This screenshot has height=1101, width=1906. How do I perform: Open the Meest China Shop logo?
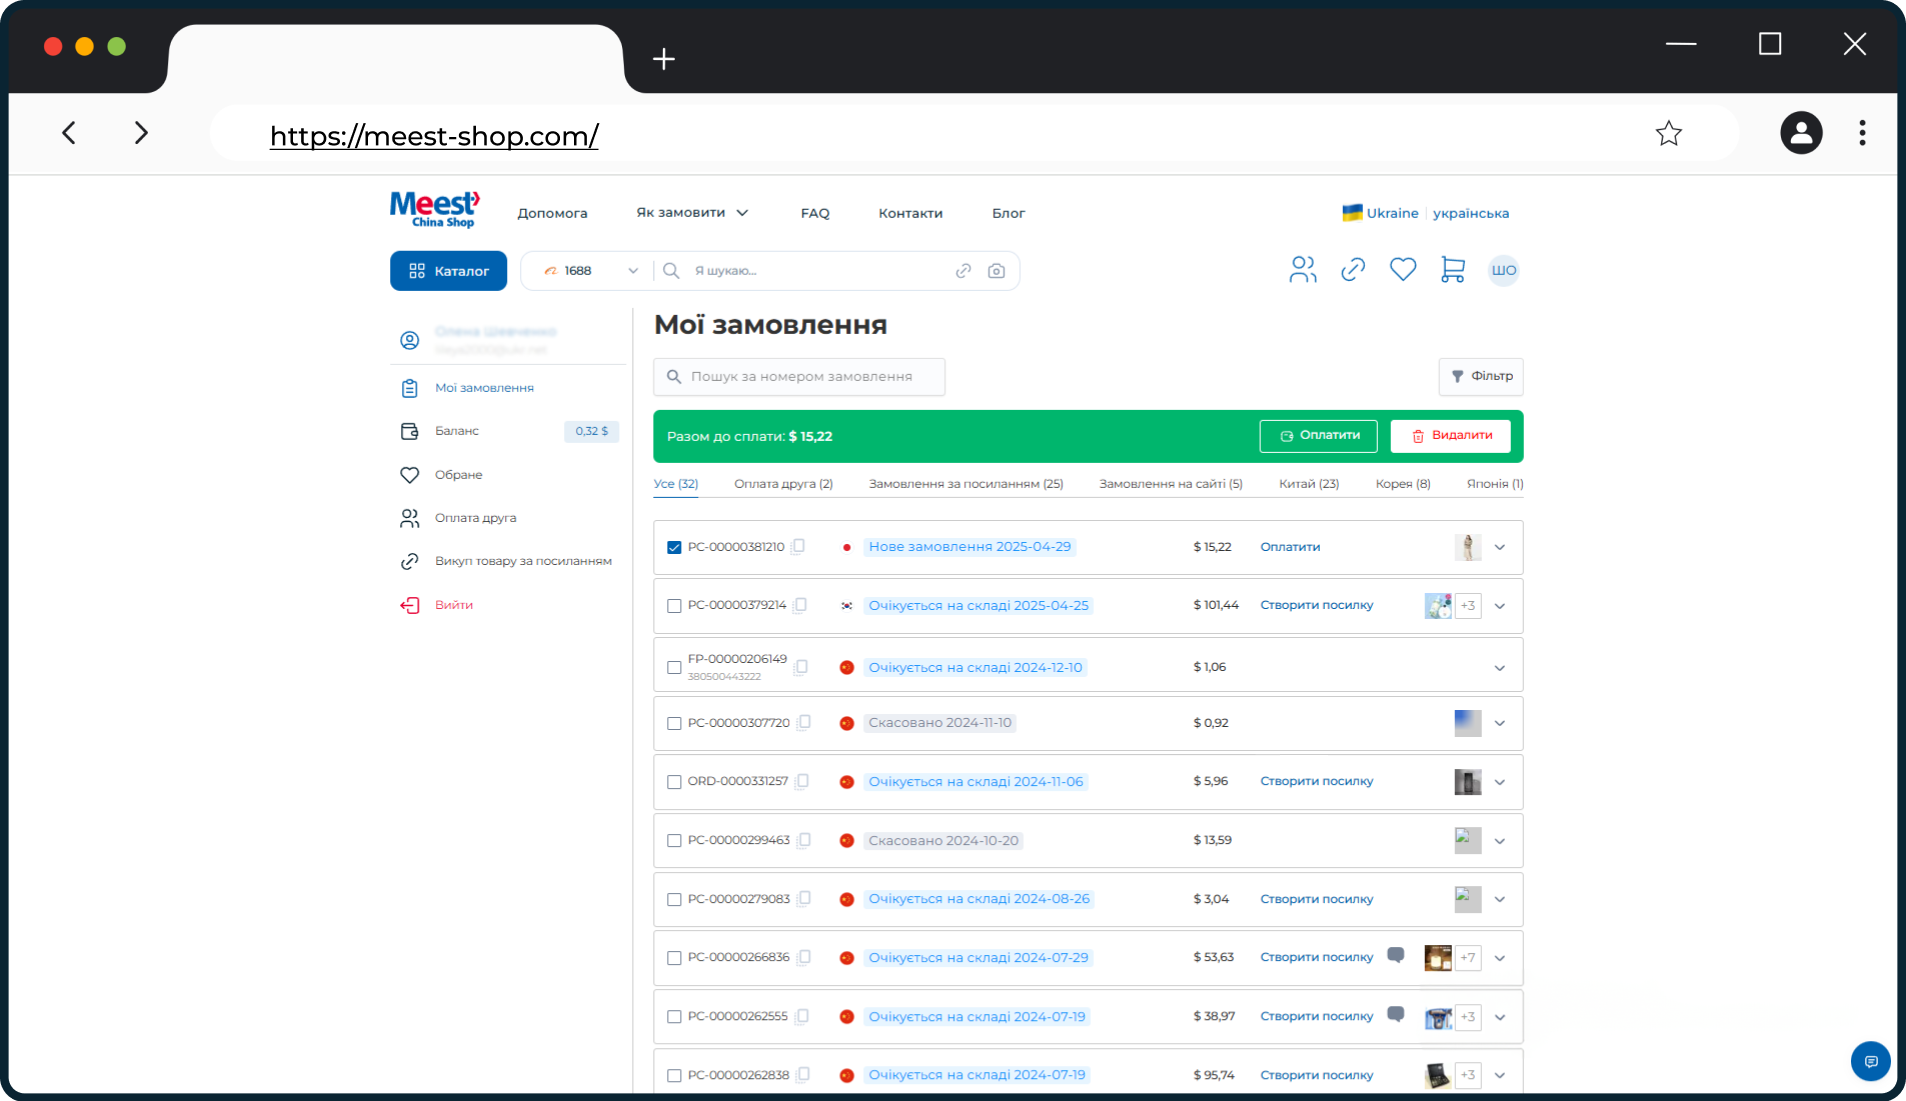tap(435, 210)
